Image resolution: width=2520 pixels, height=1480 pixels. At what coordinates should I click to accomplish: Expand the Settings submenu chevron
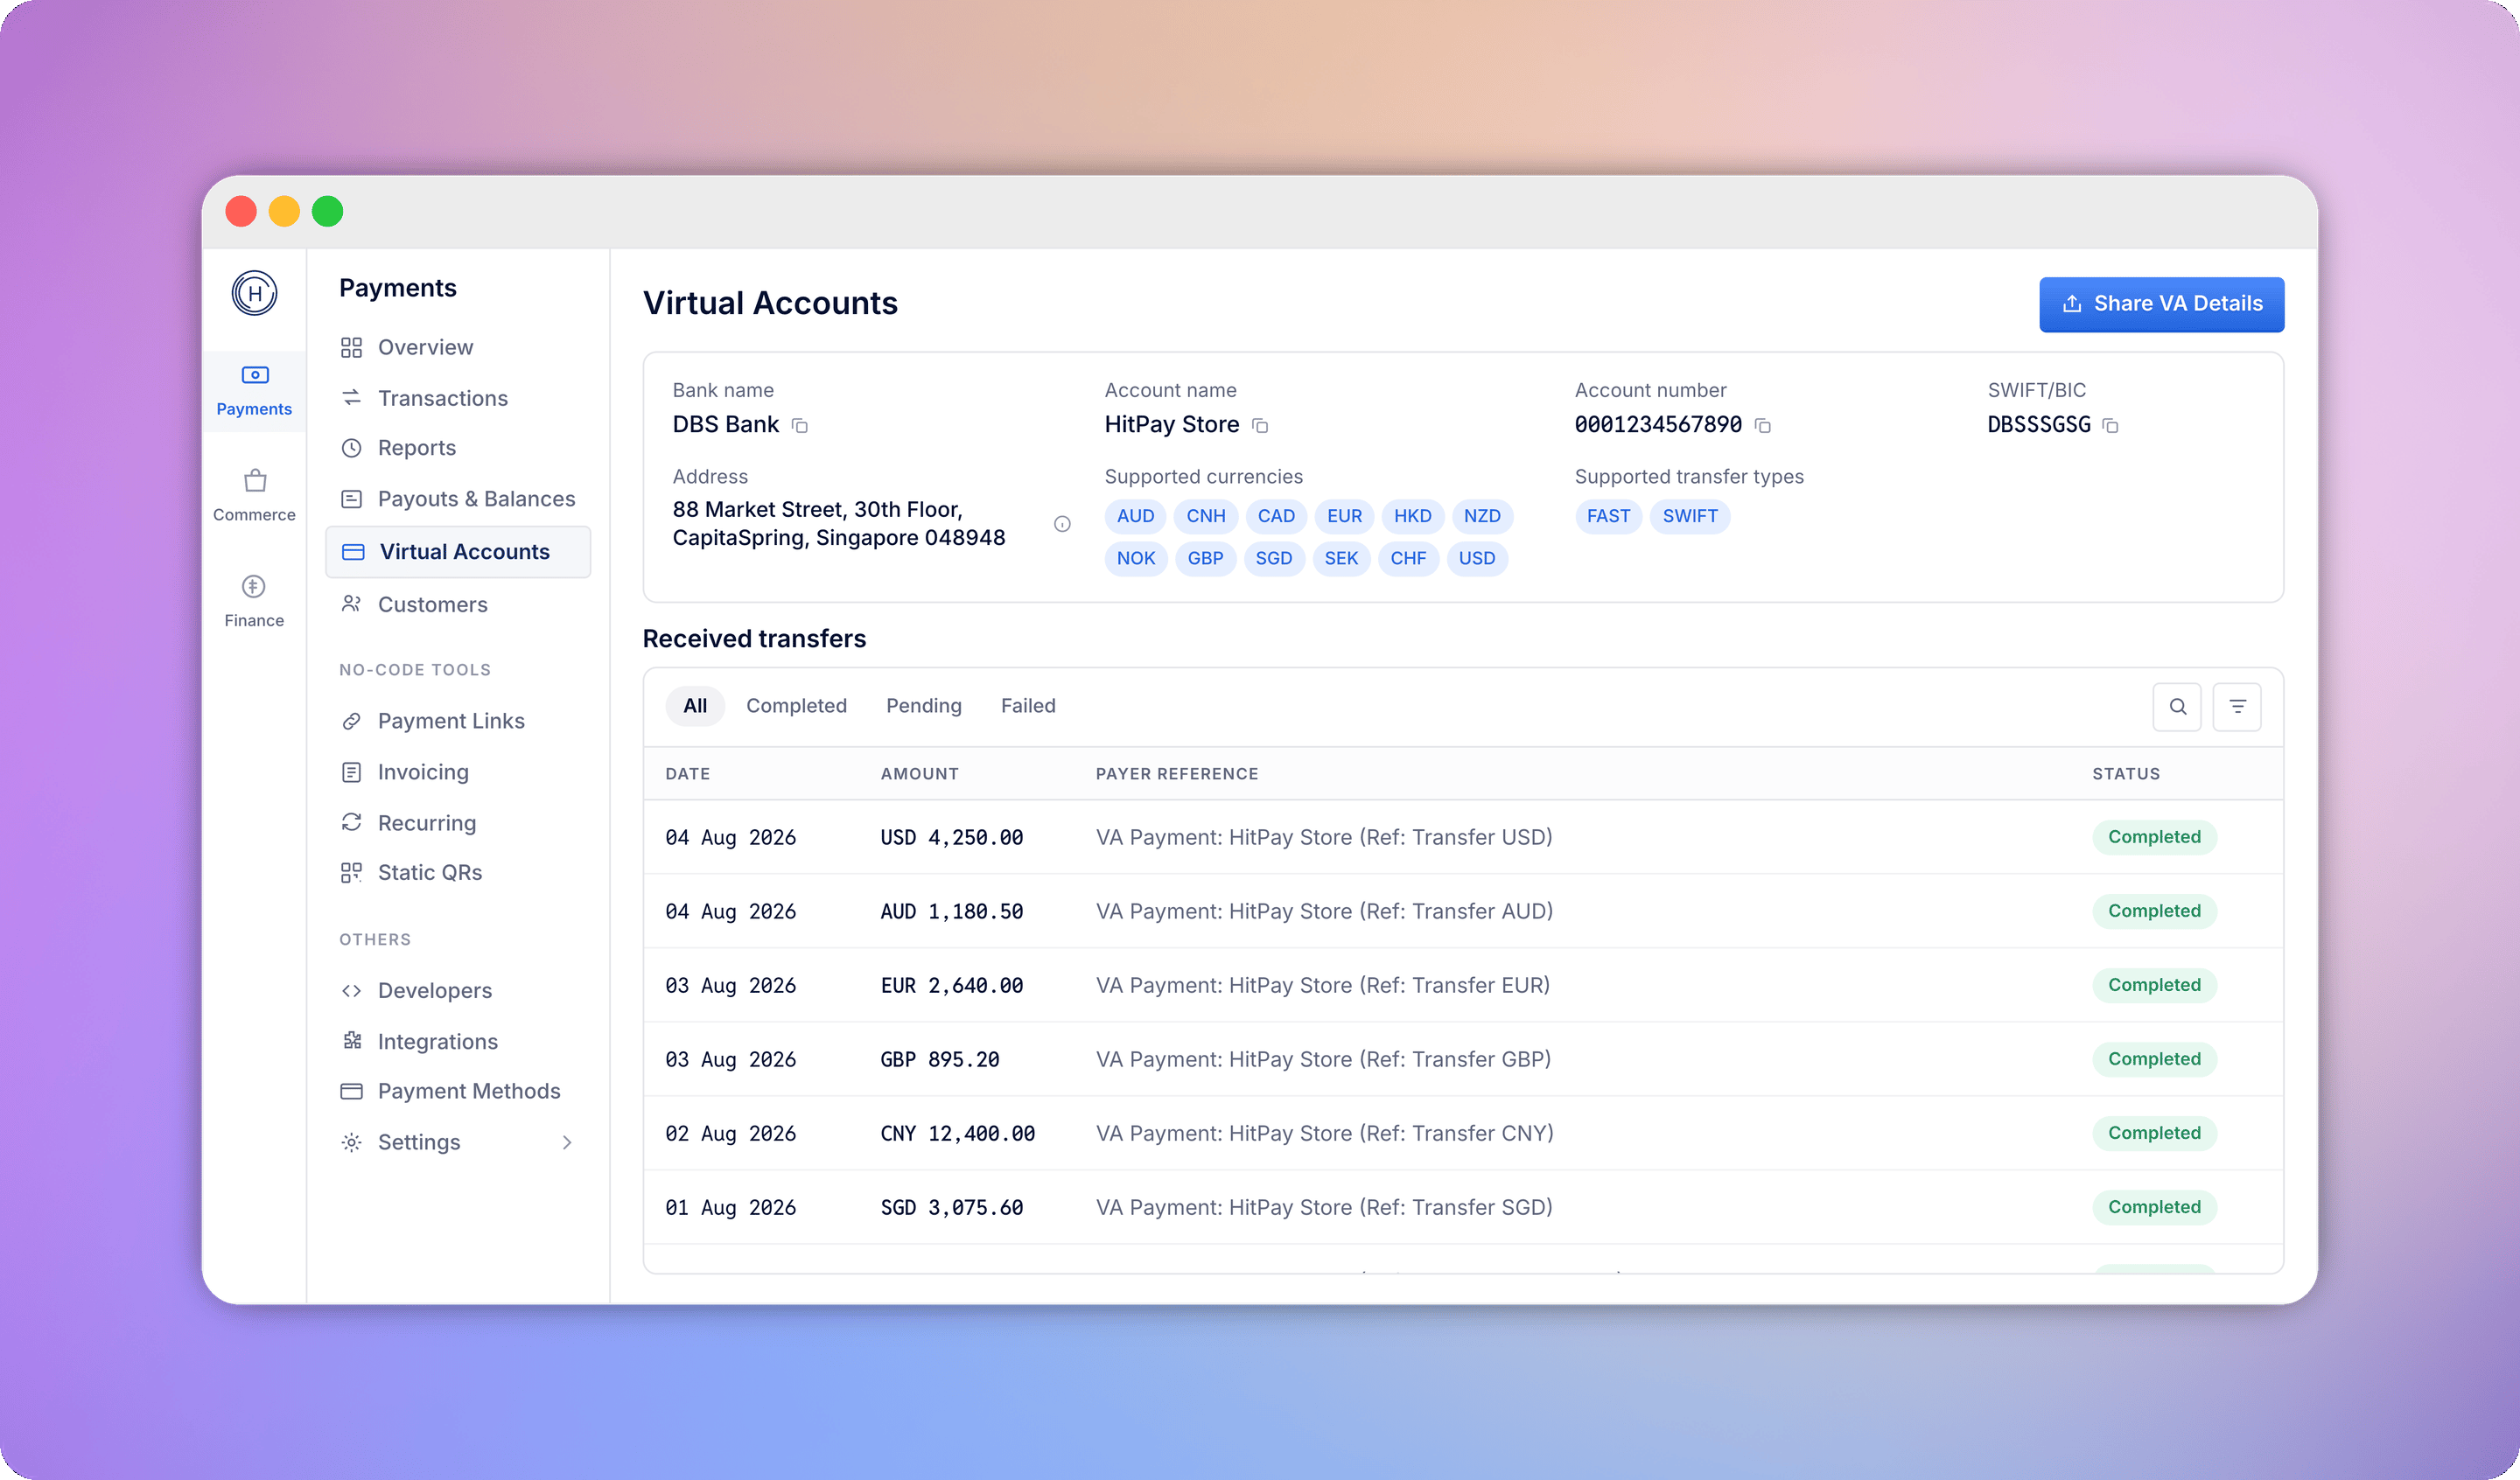click(x=567, y=1142)
